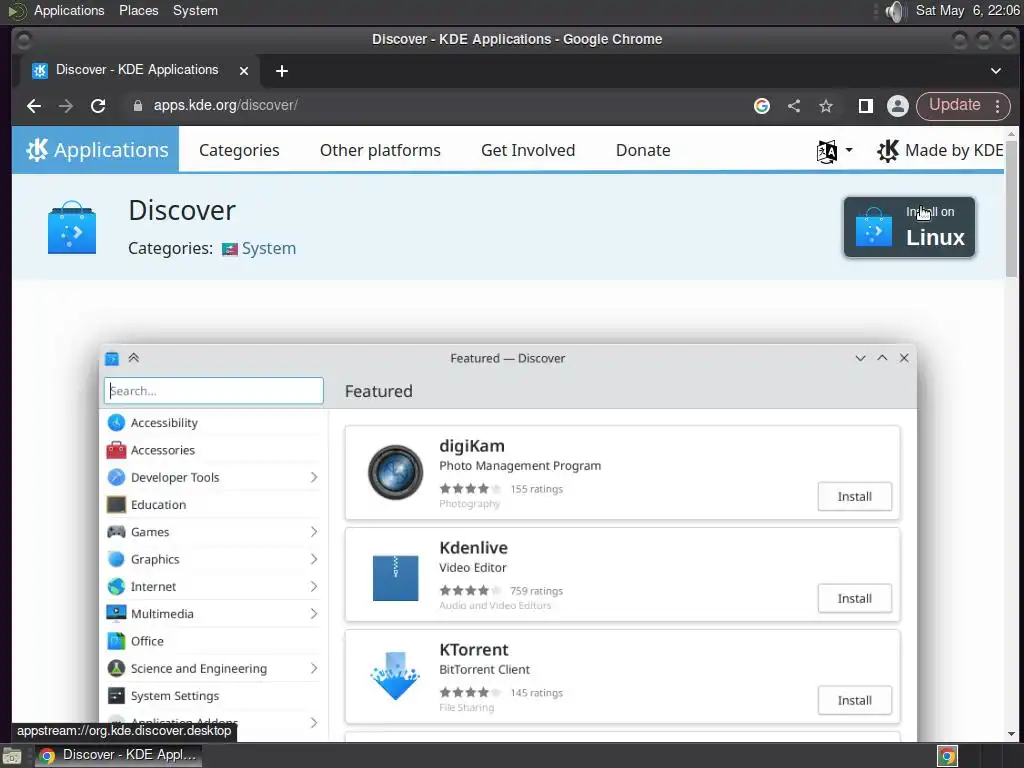This screenshot has height=768, width=1024.
Task: Select Education in category list
Action: pos(214,504)
